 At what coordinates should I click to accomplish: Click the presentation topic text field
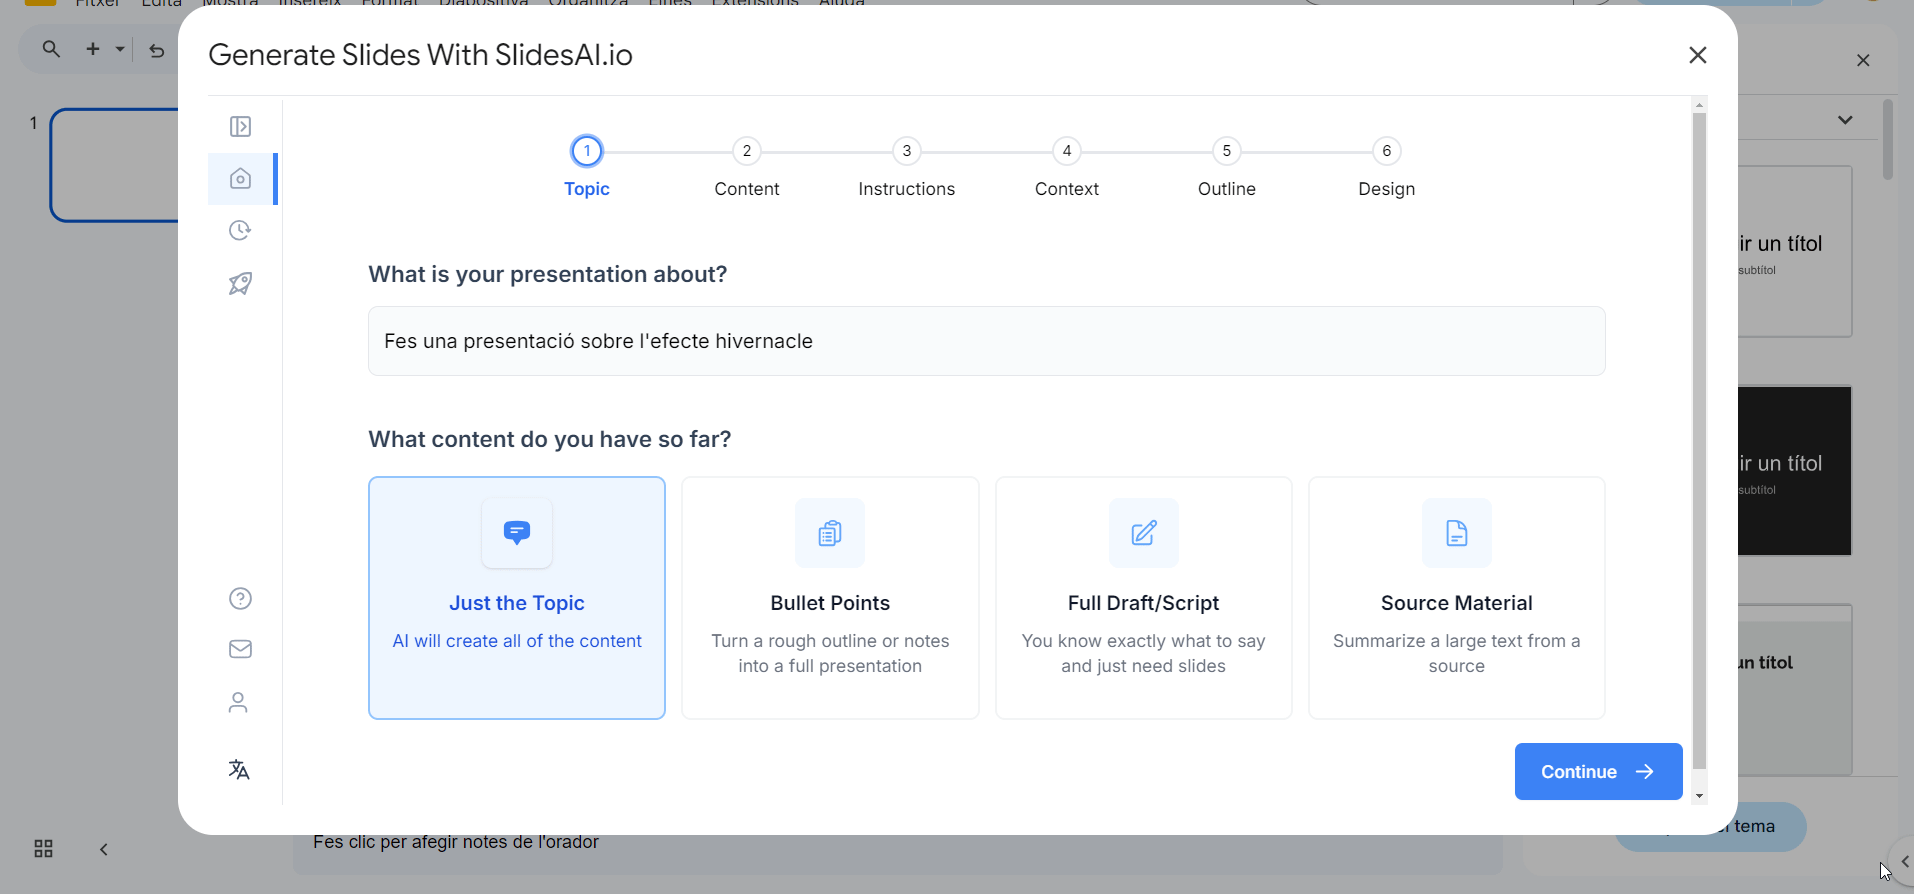pyautogui.click(x=986, y=341)
